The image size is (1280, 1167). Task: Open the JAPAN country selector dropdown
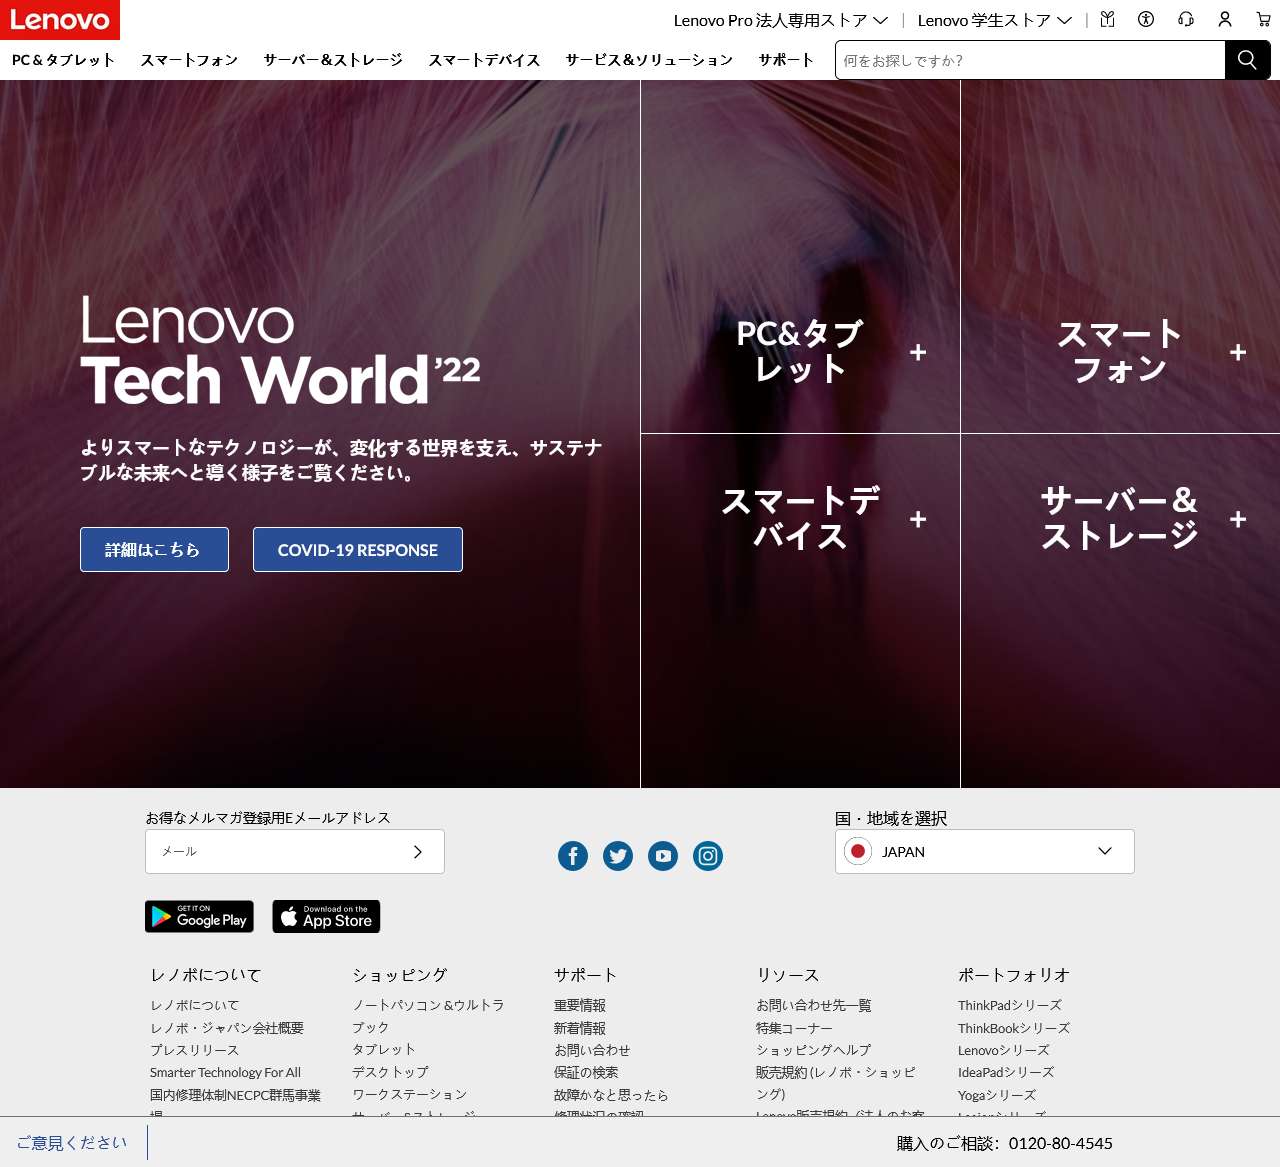(985, 852)
